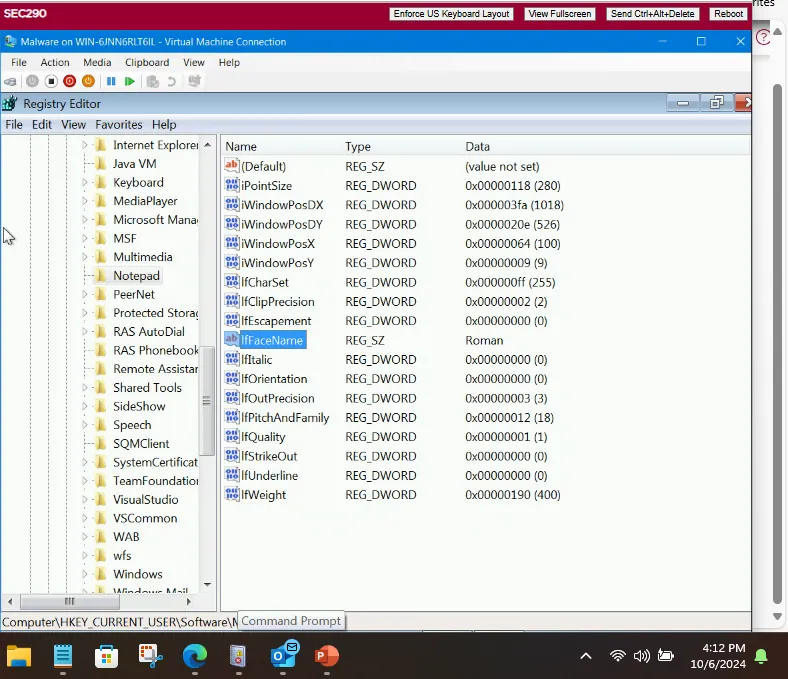Click the Ctrl+Alt+Delete toolbar icon in VM Connection
This screenshot has width=788, height=679.
pyautogui.click(x=10, y=81)
